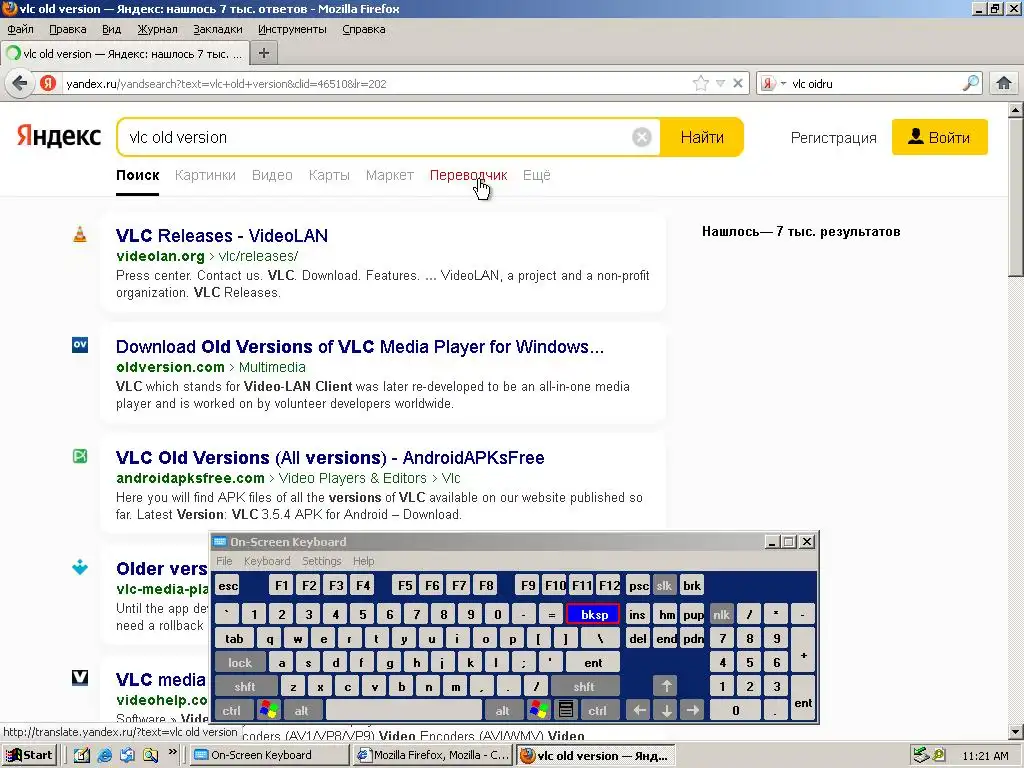This screenshot has height=768, width=1024.
Task: Click the left arrow key on On-Screen Keyboard
Action: click(x=640, y=711)
